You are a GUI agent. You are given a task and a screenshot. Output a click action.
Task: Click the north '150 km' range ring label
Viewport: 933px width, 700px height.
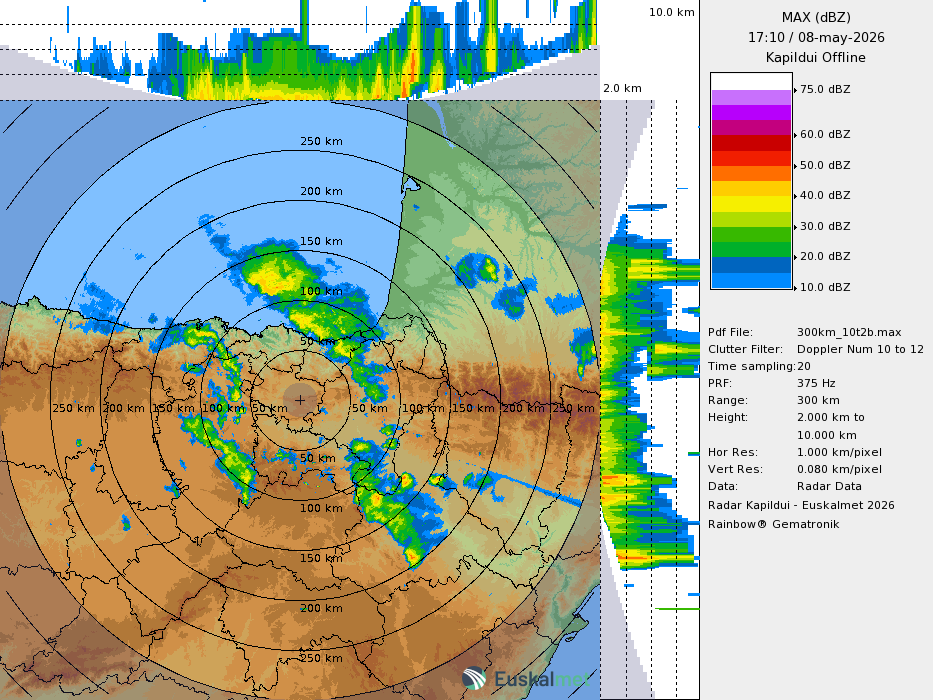pos(321,242)
